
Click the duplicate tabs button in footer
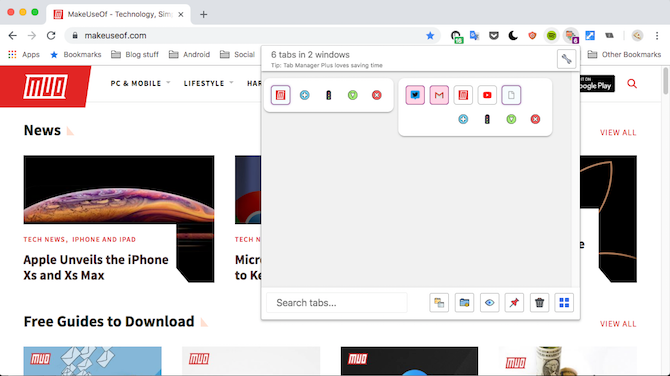click(439, 303)
